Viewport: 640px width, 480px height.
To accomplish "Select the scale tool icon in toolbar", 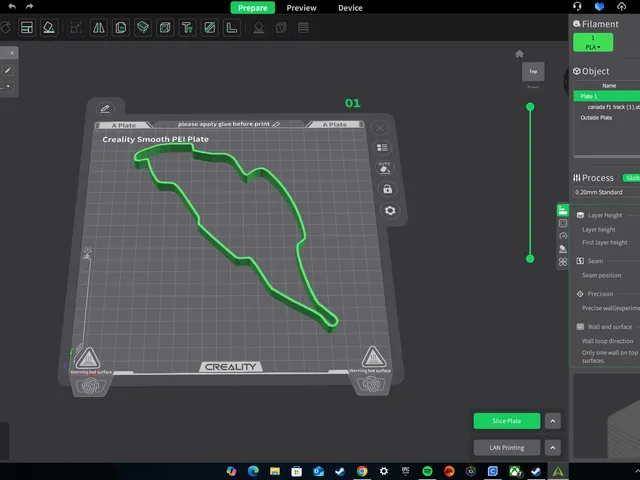I will 76,28.
